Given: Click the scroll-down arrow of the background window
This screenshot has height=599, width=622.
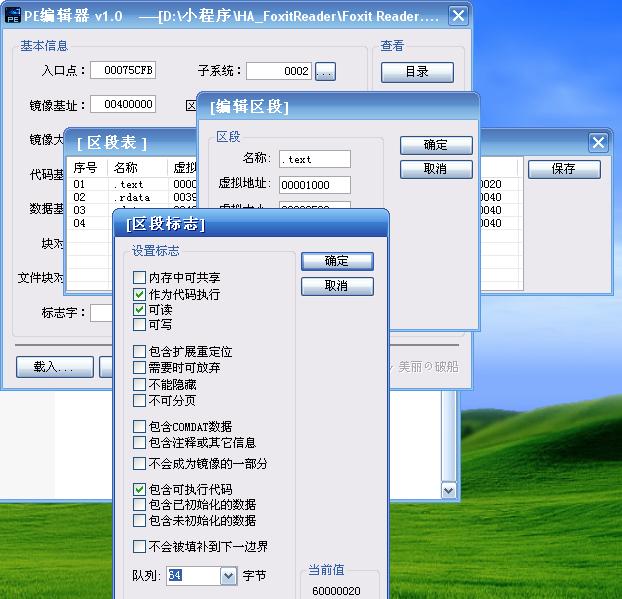Looking at the screenshot, I should (x=449, y=490).
